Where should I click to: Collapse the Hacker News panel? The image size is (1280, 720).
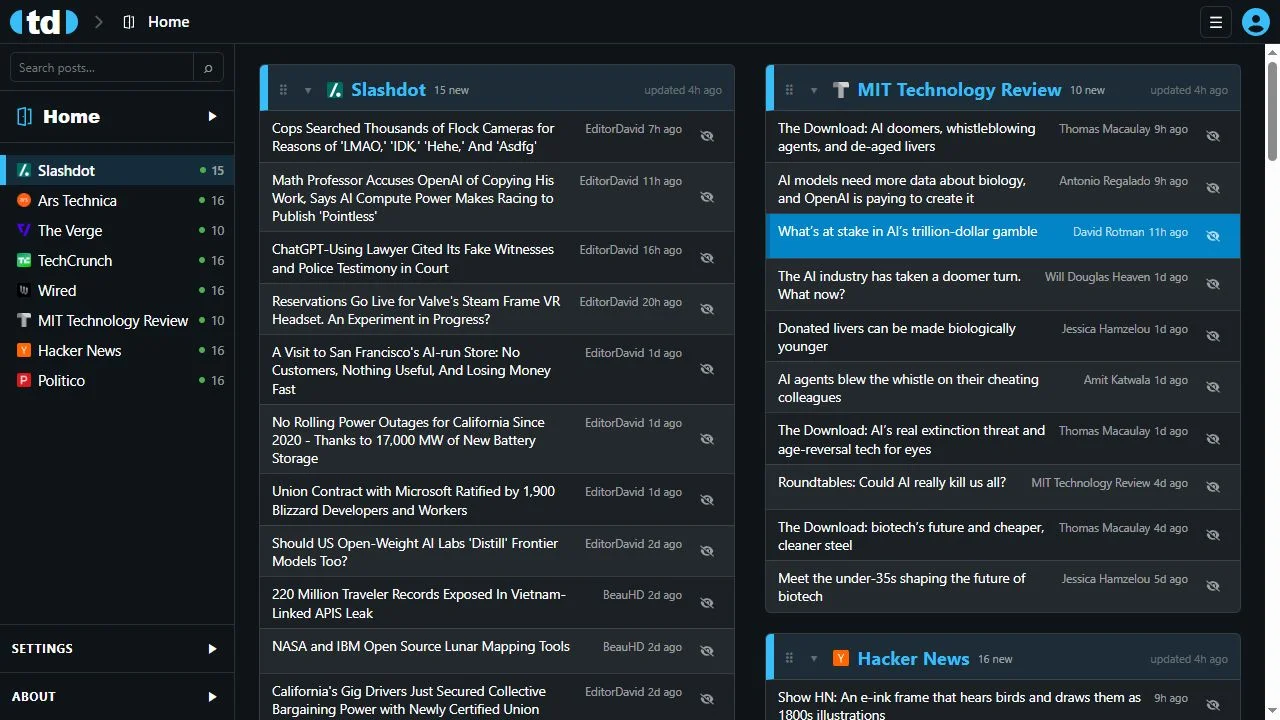pos(814,659)
